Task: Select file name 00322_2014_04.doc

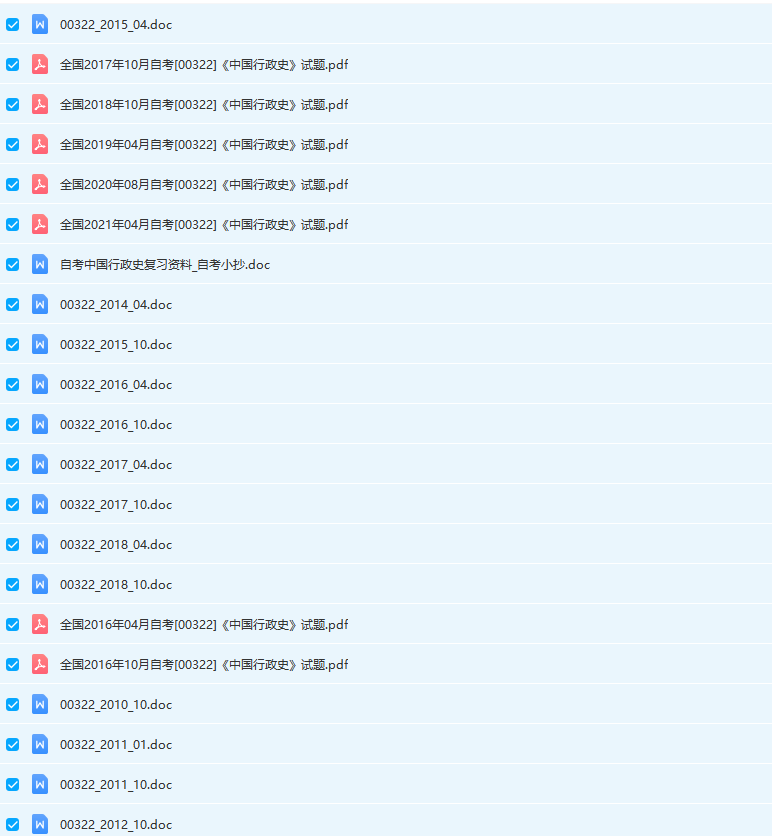Action: [116, 304]
